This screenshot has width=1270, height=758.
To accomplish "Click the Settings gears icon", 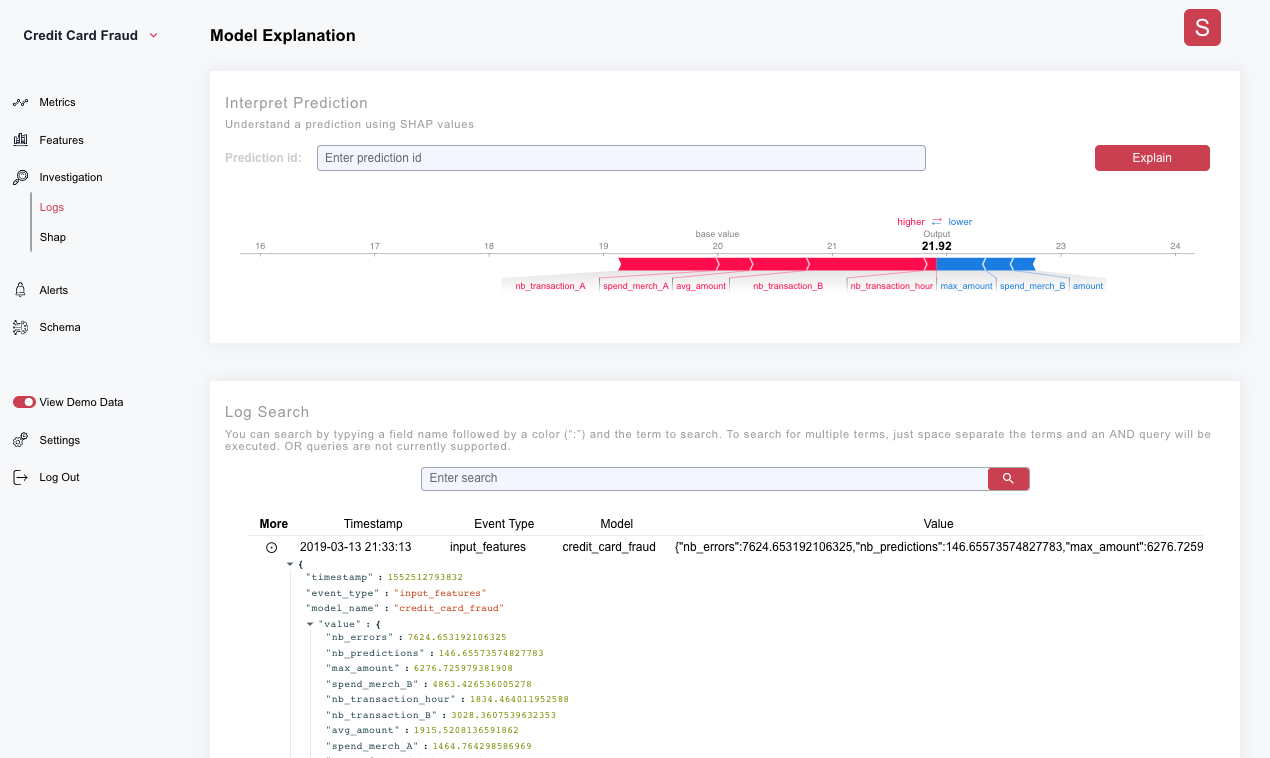I will click(x=20, y=440).
